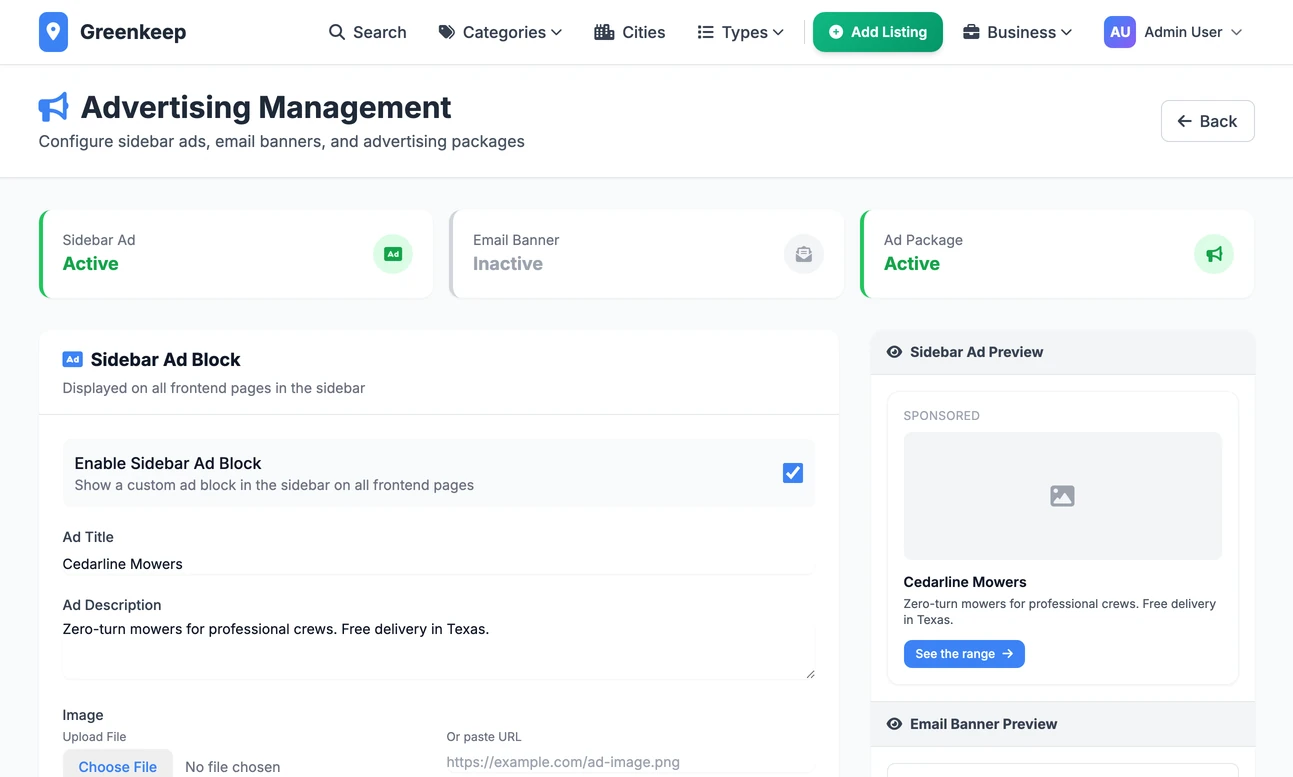The width and height of the screenshot is (1293, 777).
Task: Open the Business dropdown chevron
Action: point(1067,32)
